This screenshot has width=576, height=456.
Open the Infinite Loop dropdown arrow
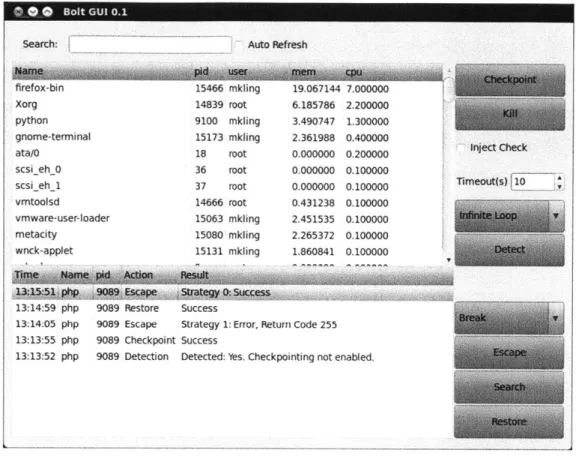[556, 216]
